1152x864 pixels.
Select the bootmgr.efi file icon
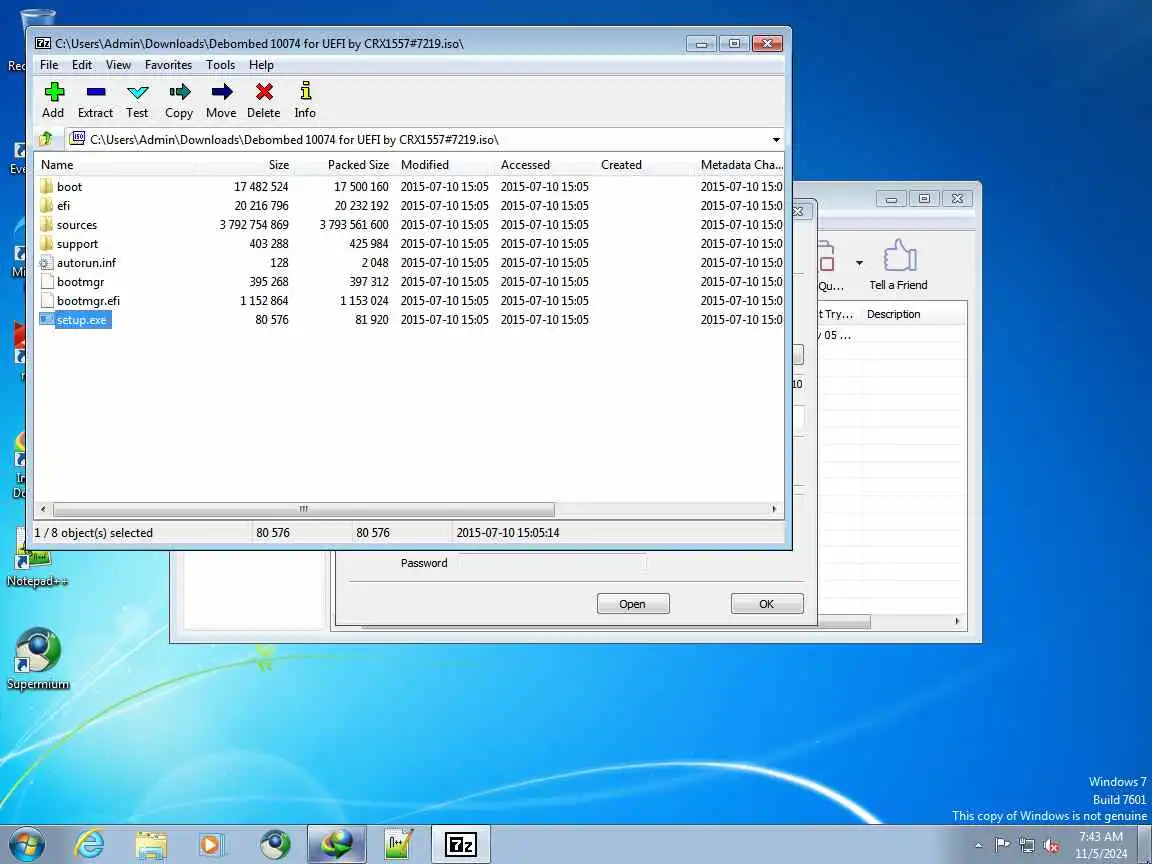click(x=46, y=301)
